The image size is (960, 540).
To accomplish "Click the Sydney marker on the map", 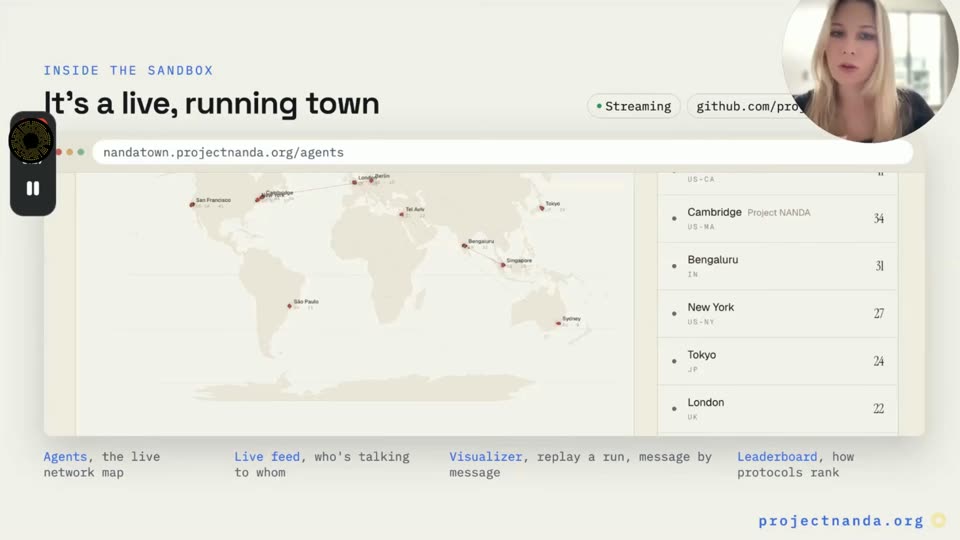I will (558, 323).
